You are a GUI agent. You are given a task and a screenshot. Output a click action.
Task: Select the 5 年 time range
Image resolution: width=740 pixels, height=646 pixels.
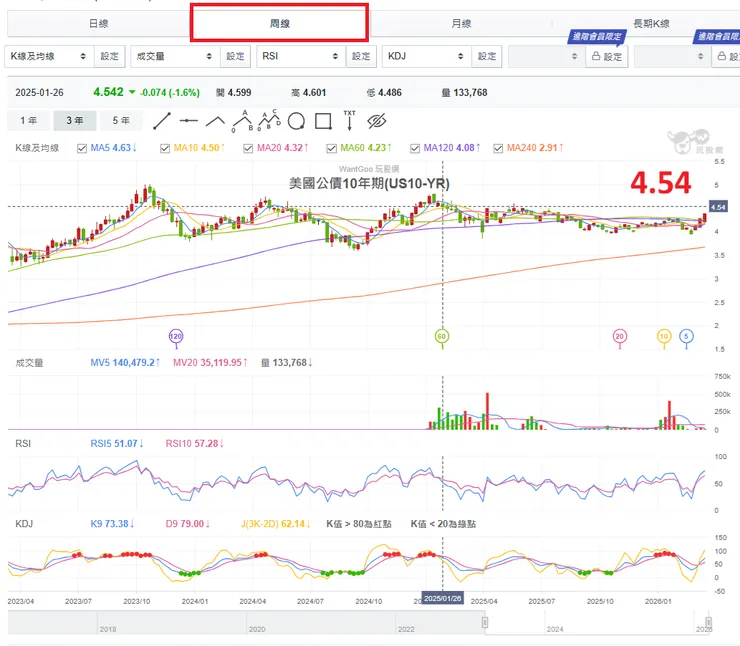pos(121,121)
